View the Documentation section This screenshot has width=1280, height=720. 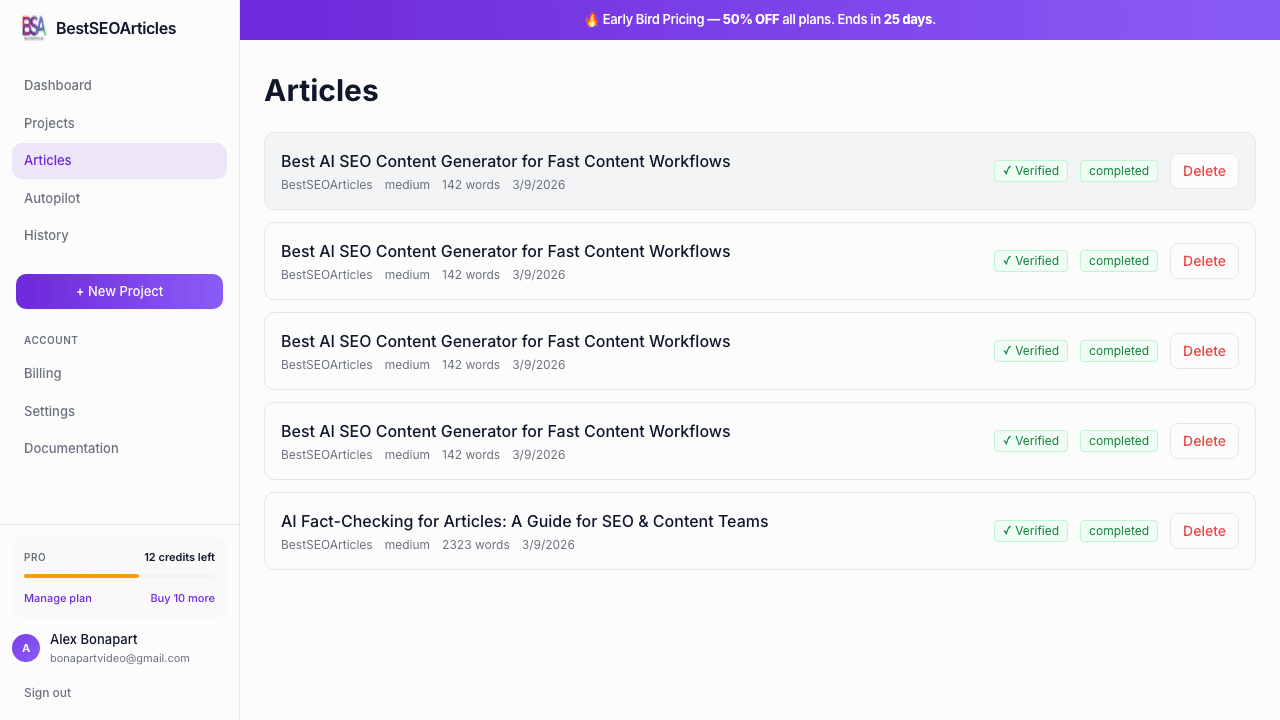click(71, 448)
